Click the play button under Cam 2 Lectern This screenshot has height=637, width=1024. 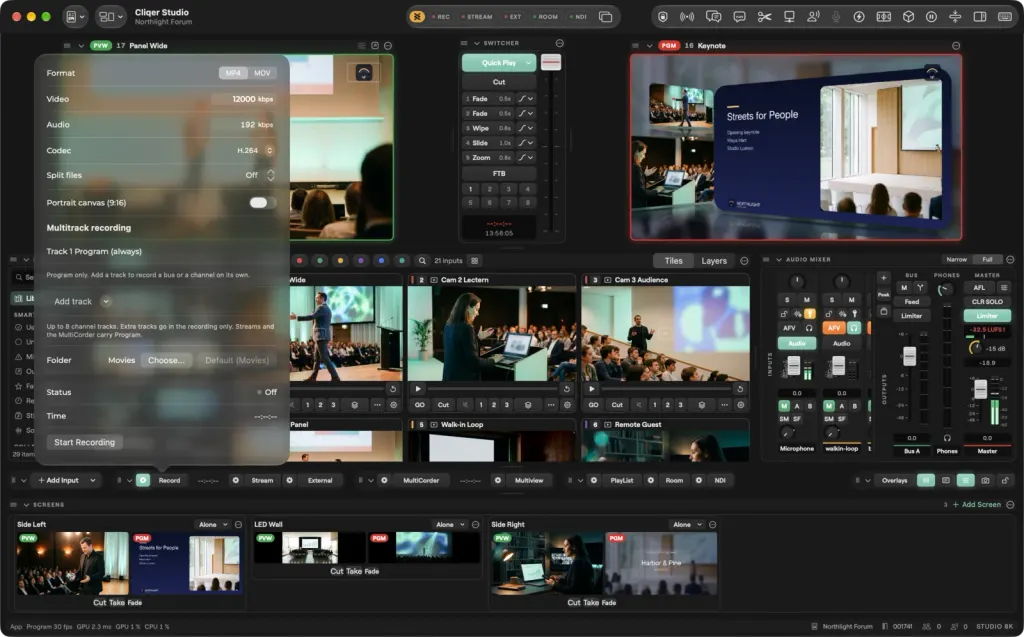click(418, 389)
